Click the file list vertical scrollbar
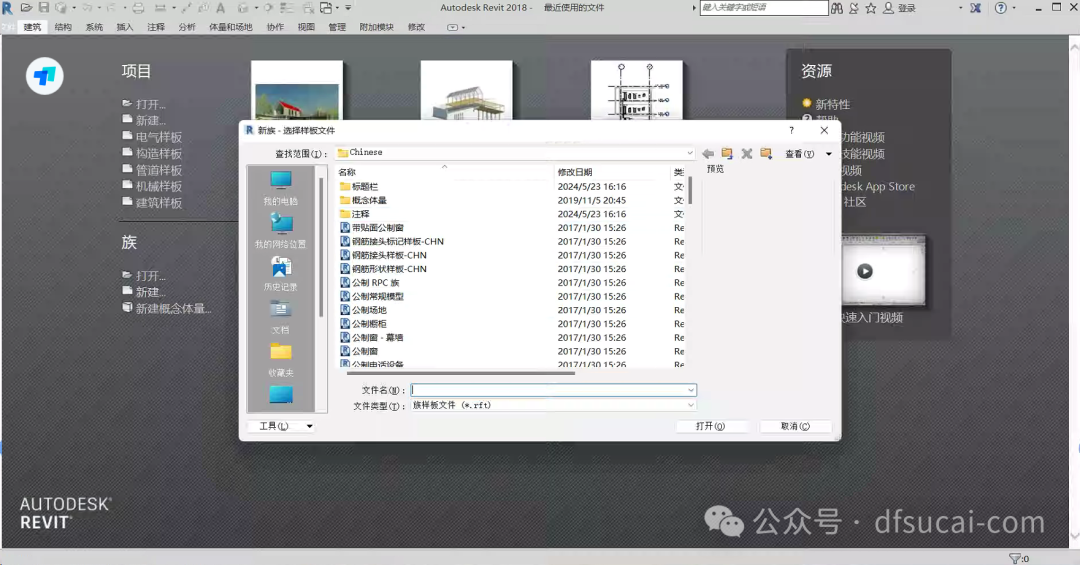The height and width of the screenshot is (565, 1080). click(x=689, y=189)
